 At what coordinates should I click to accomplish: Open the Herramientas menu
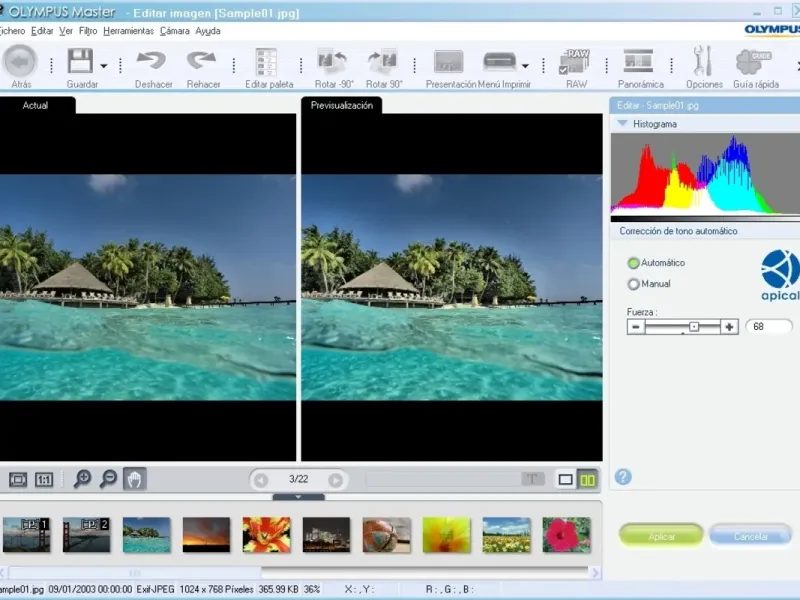128,31
